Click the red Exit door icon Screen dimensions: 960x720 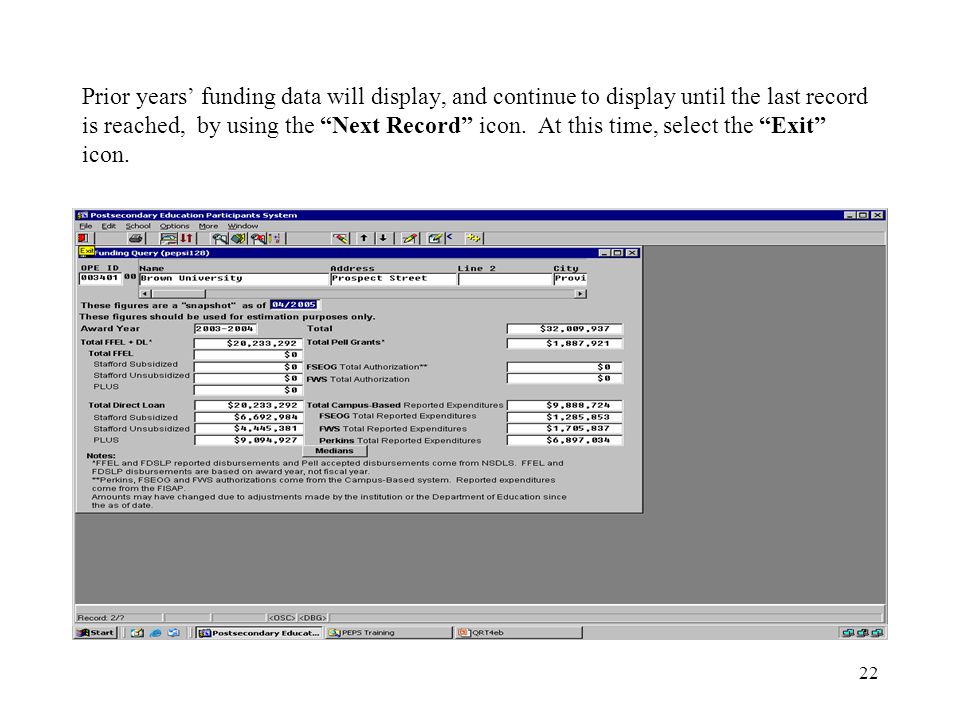point(83,238)
